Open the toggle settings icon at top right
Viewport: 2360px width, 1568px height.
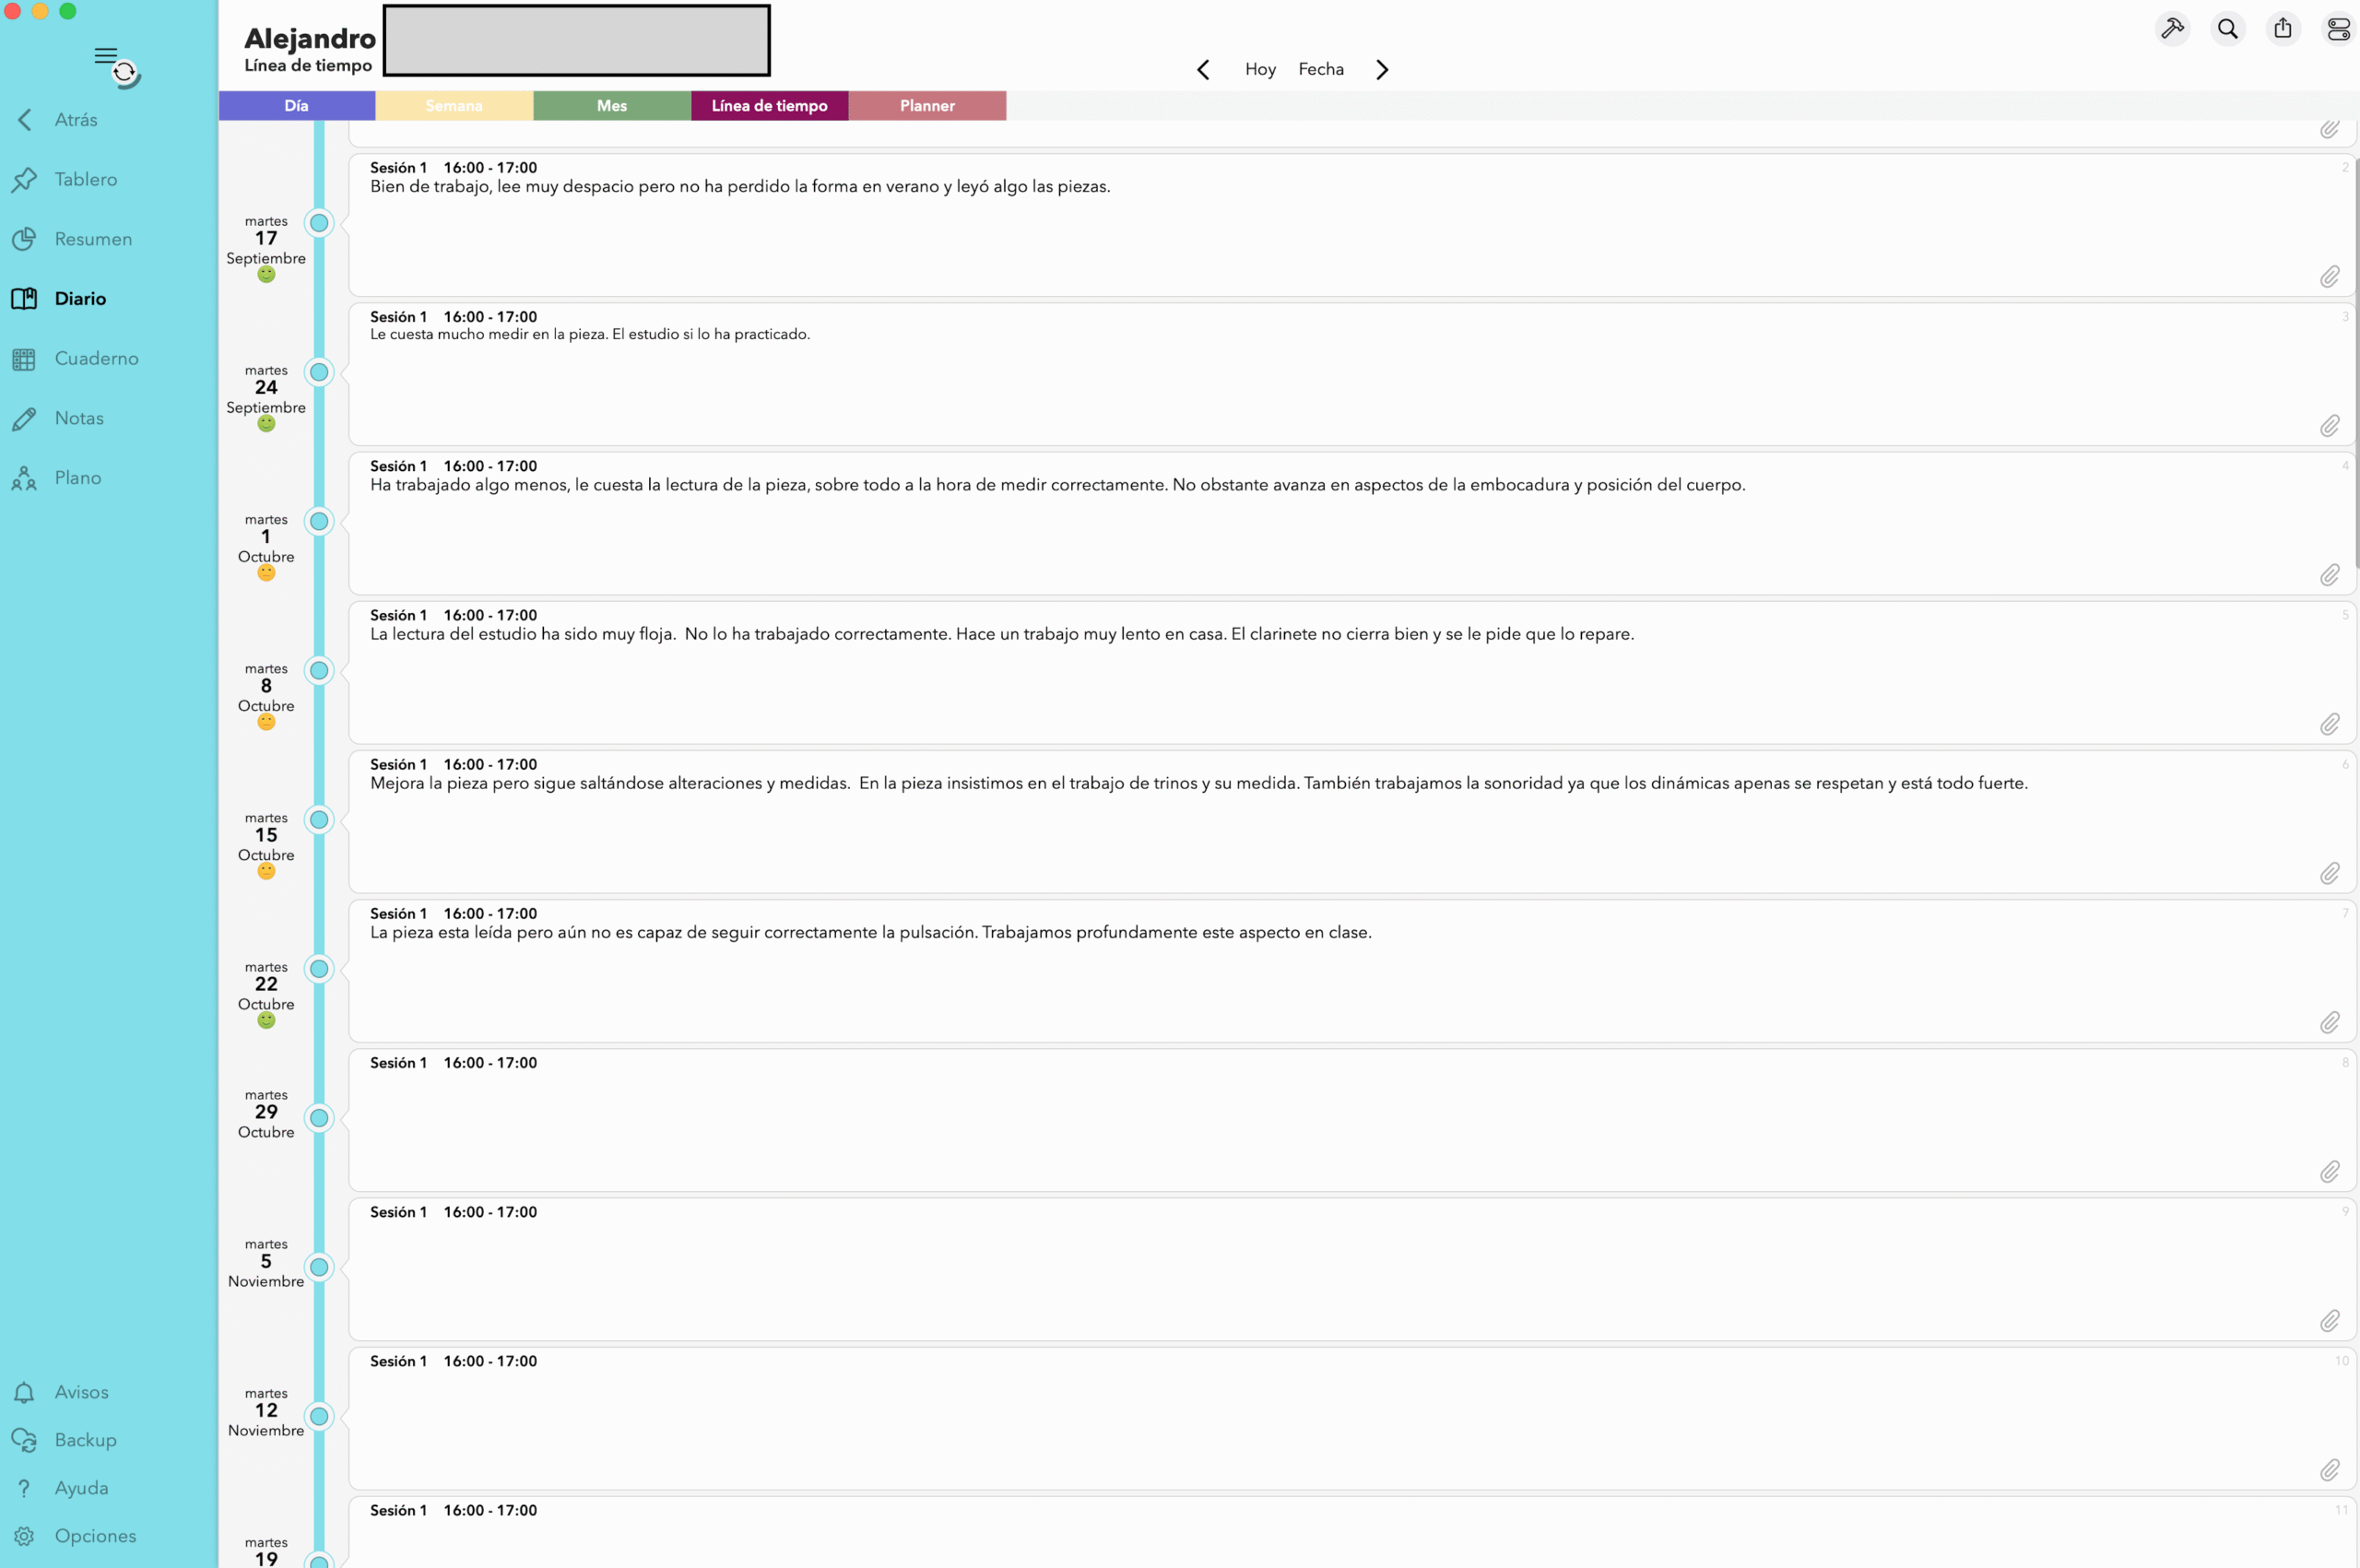click(2338, 29)
